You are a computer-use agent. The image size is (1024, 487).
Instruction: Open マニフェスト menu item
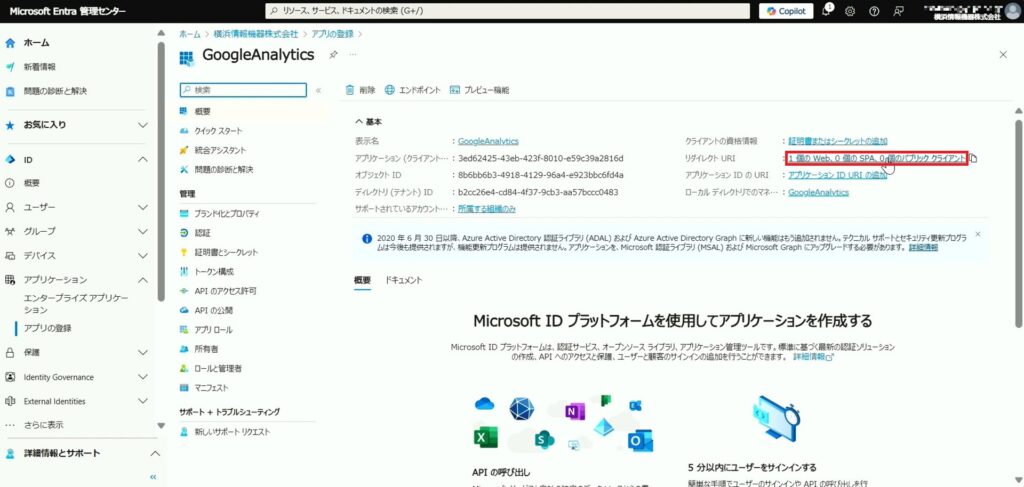(212, 388)
